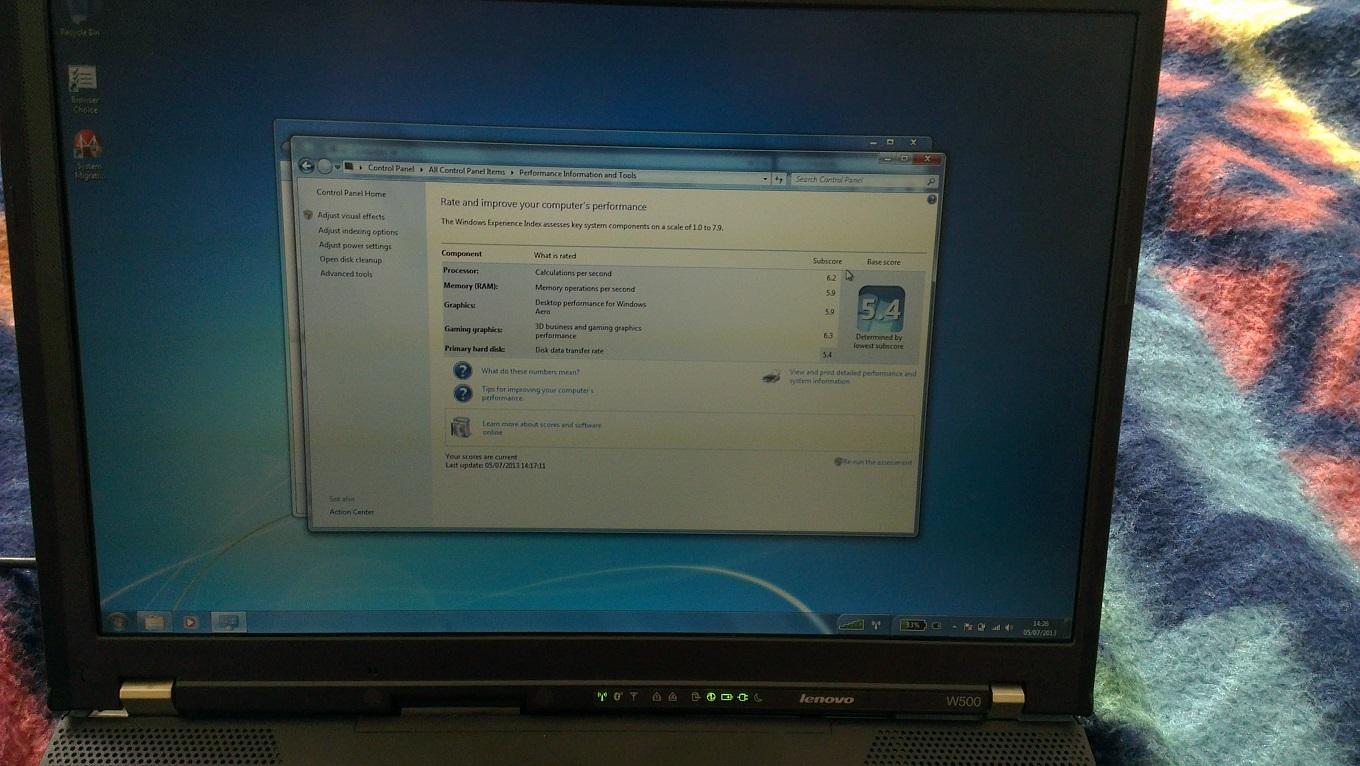Go to Control Panel Home

pyautogui.click(x=351, y=193)
